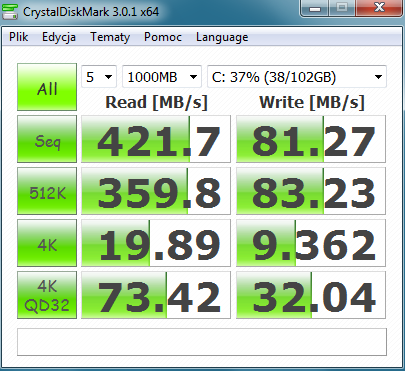Expand the test count dropdown showing 5
405x371 pixels.
pyautogui.click(x=99, y=77)
